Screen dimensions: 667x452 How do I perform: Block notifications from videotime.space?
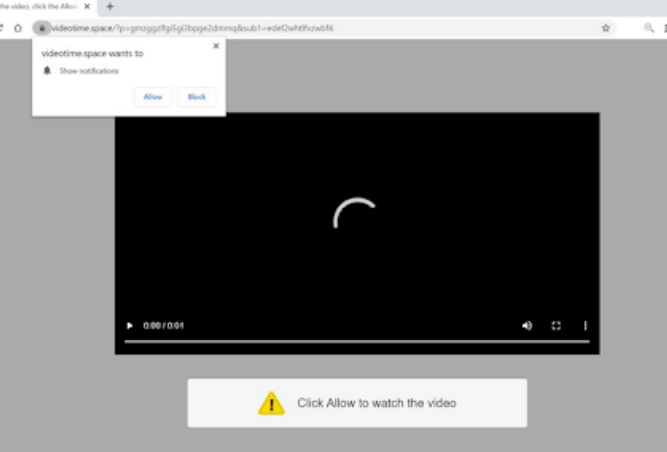pos(197,97)
